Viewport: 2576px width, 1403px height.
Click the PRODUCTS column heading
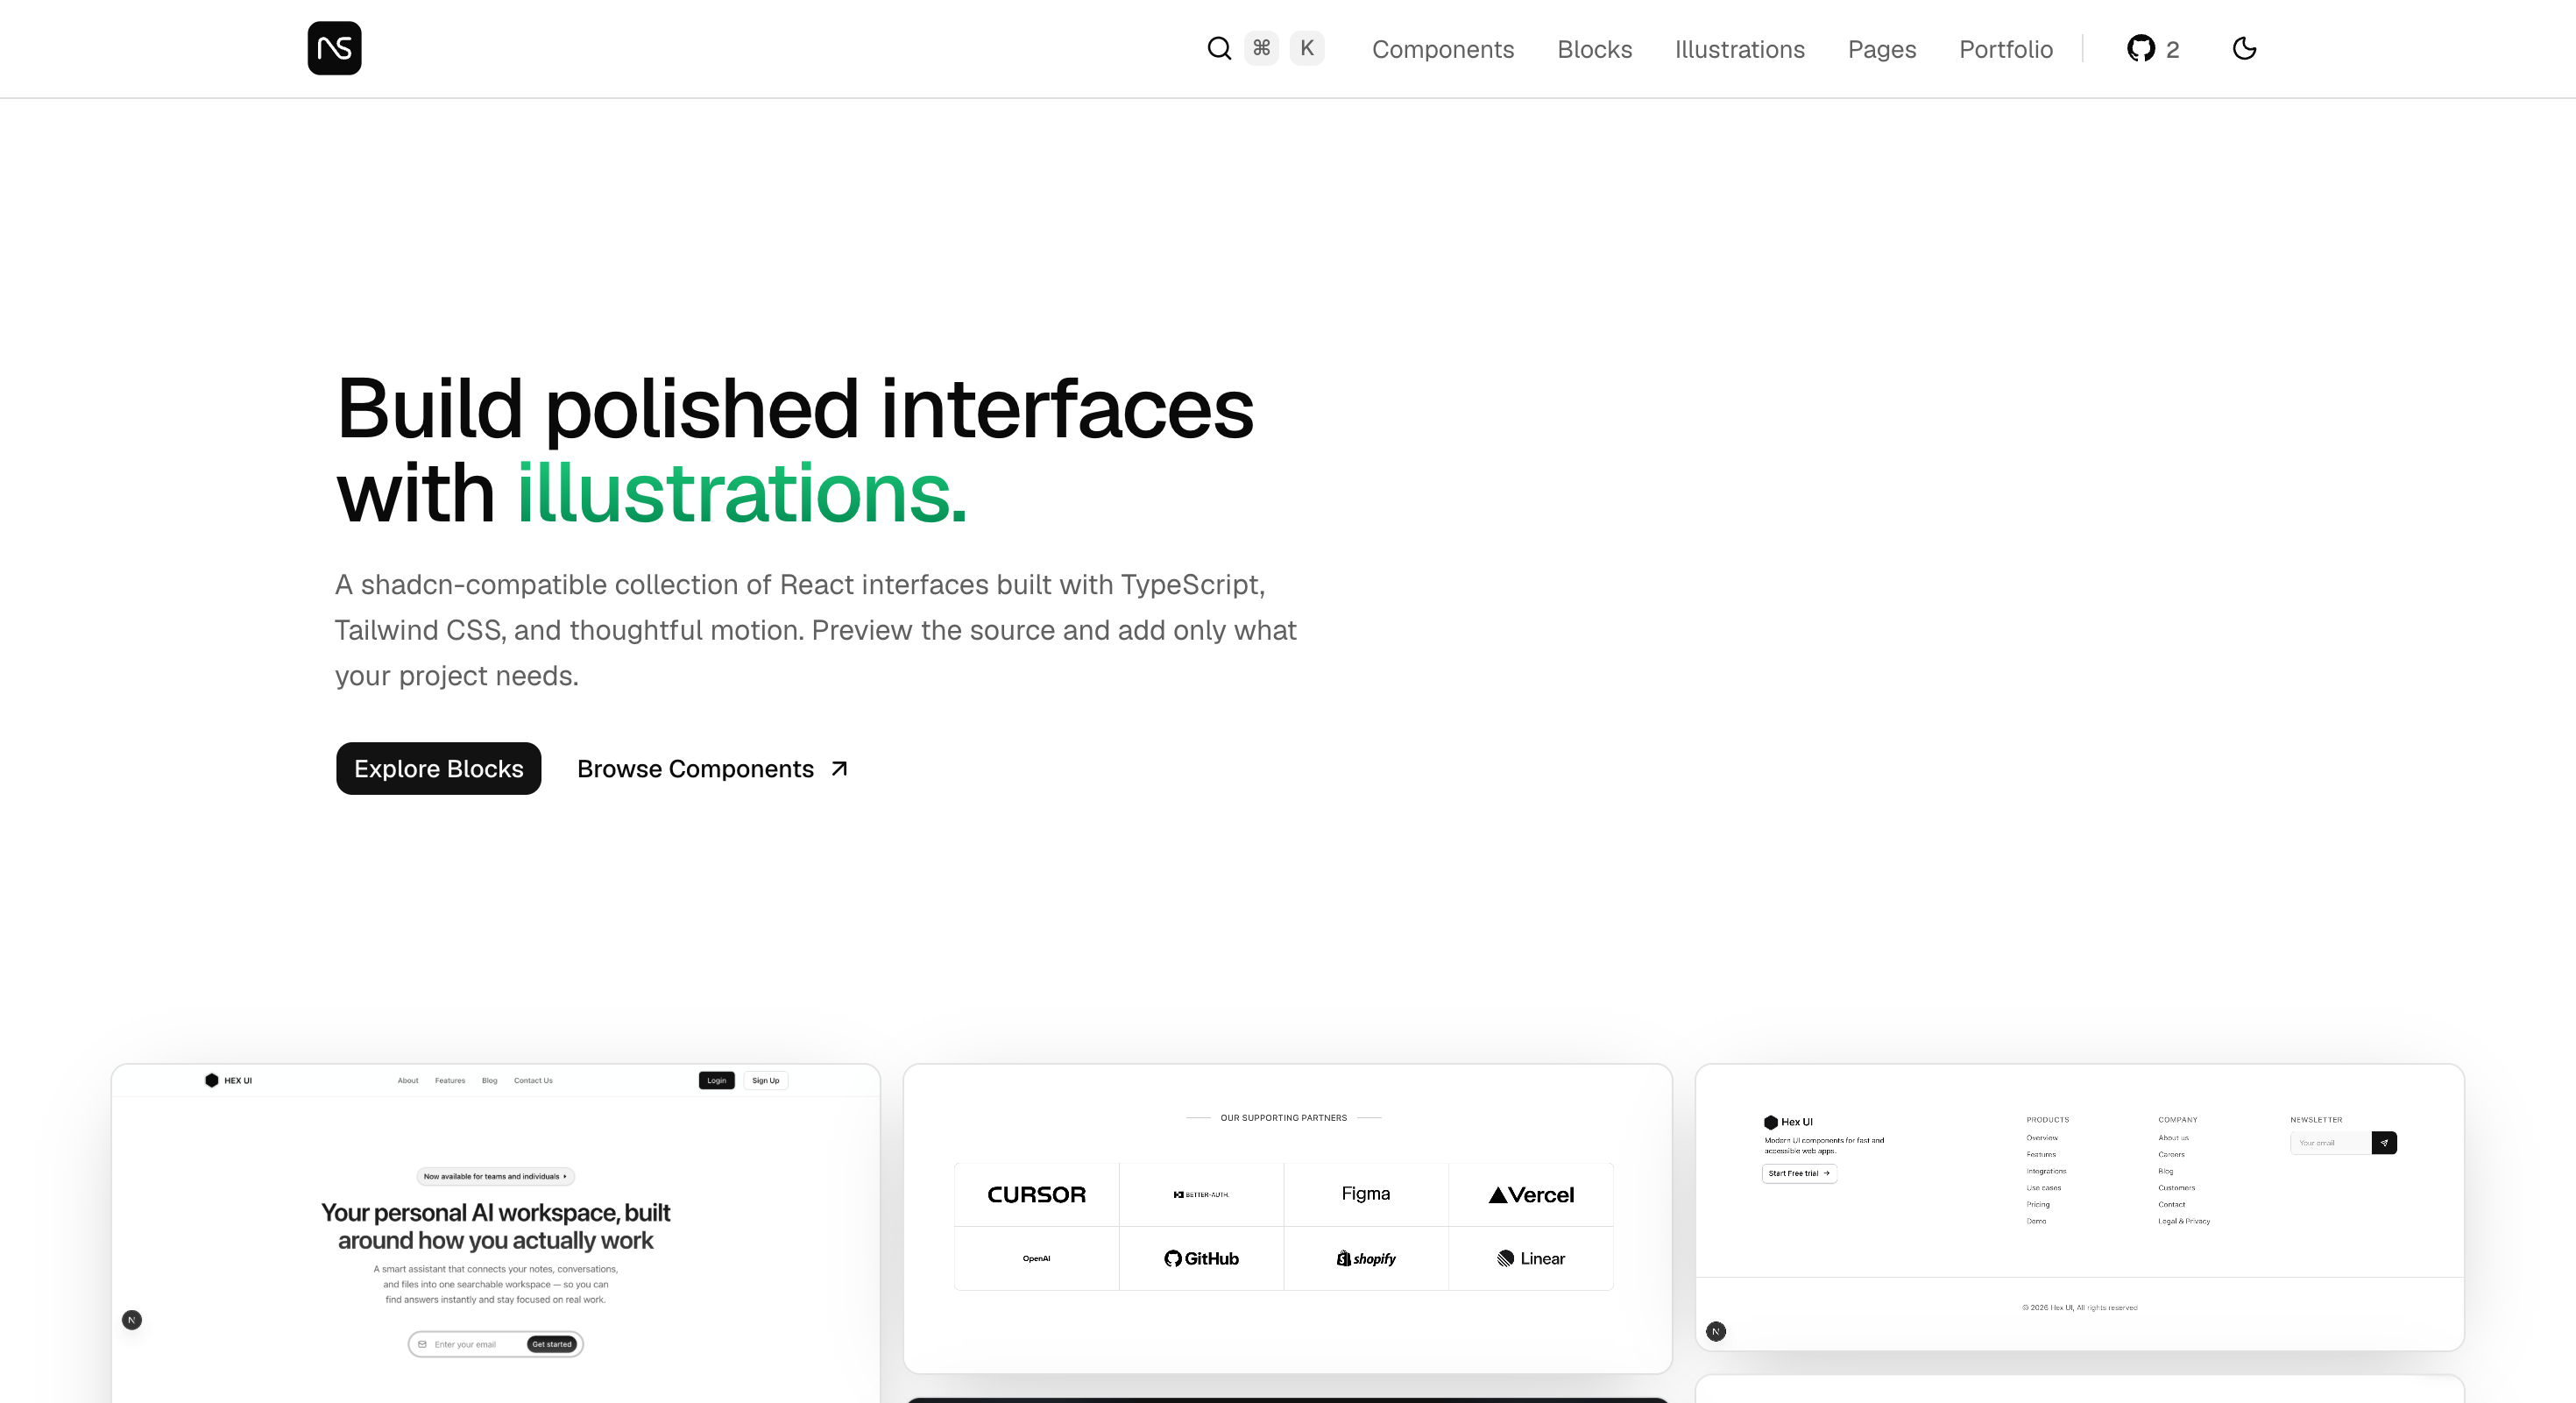[2047, 1120]
